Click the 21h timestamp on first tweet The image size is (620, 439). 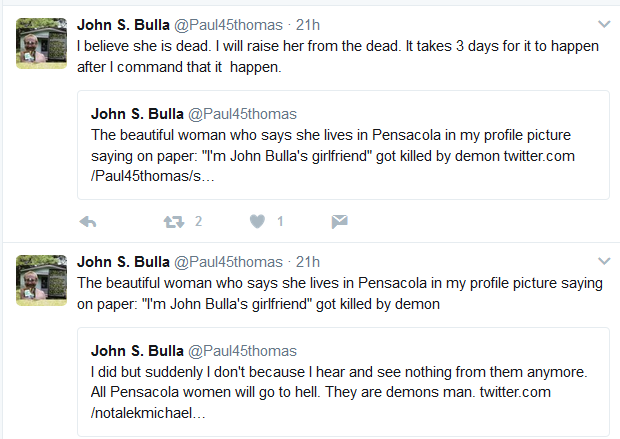point(308,25)
